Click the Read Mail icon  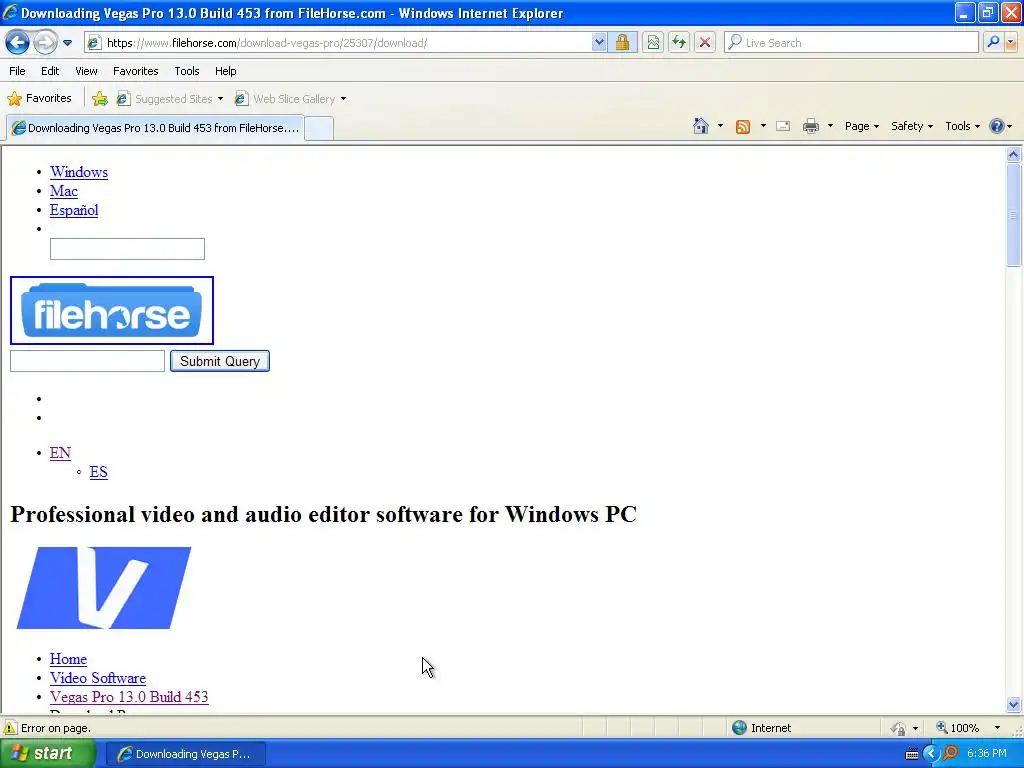(x=783, y=127)
